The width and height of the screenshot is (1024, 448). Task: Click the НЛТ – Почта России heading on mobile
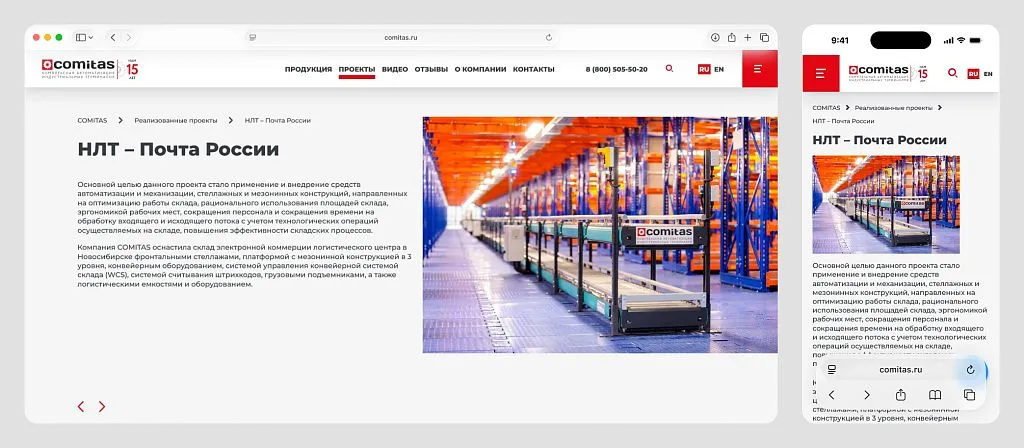pyautogui.click(x=879, y=140)
